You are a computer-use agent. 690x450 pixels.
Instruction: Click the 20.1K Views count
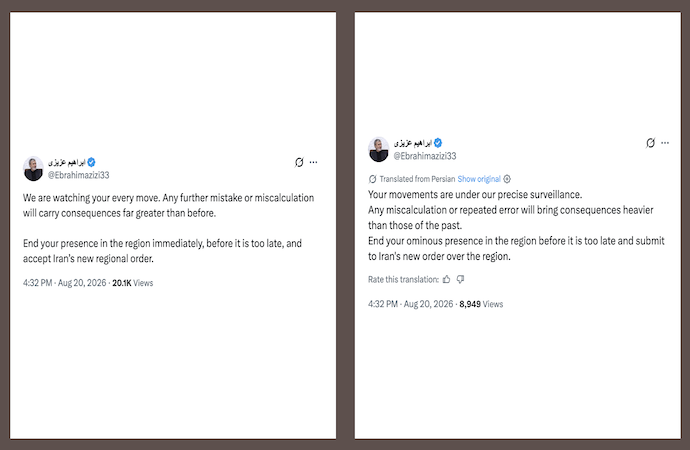pyautogui.click(x=132, y=283)
